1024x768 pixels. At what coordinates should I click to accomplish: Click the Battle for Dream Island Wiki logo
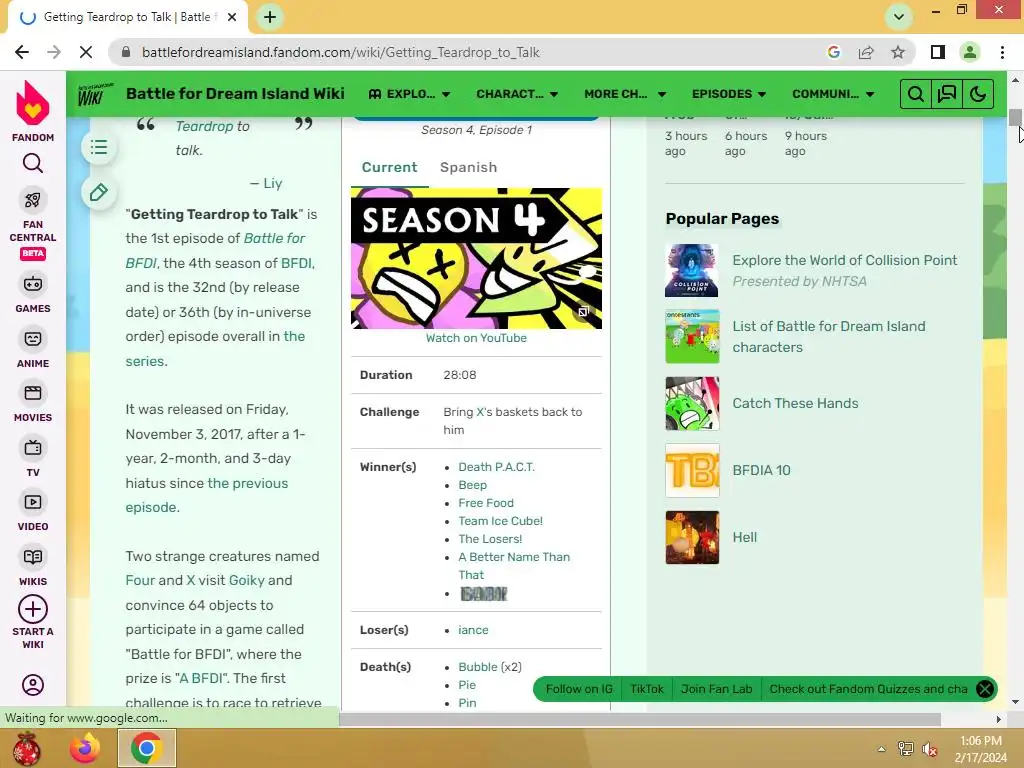tap(95, 94)
